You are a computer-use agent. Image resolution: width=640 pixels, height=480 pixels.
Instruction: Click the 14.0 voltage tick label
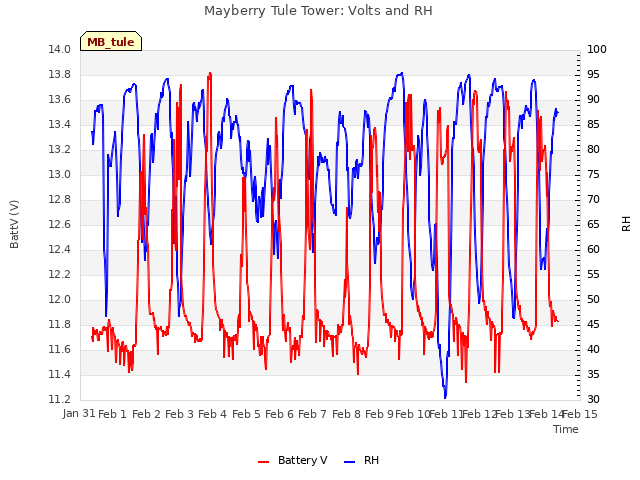[60, 50]
